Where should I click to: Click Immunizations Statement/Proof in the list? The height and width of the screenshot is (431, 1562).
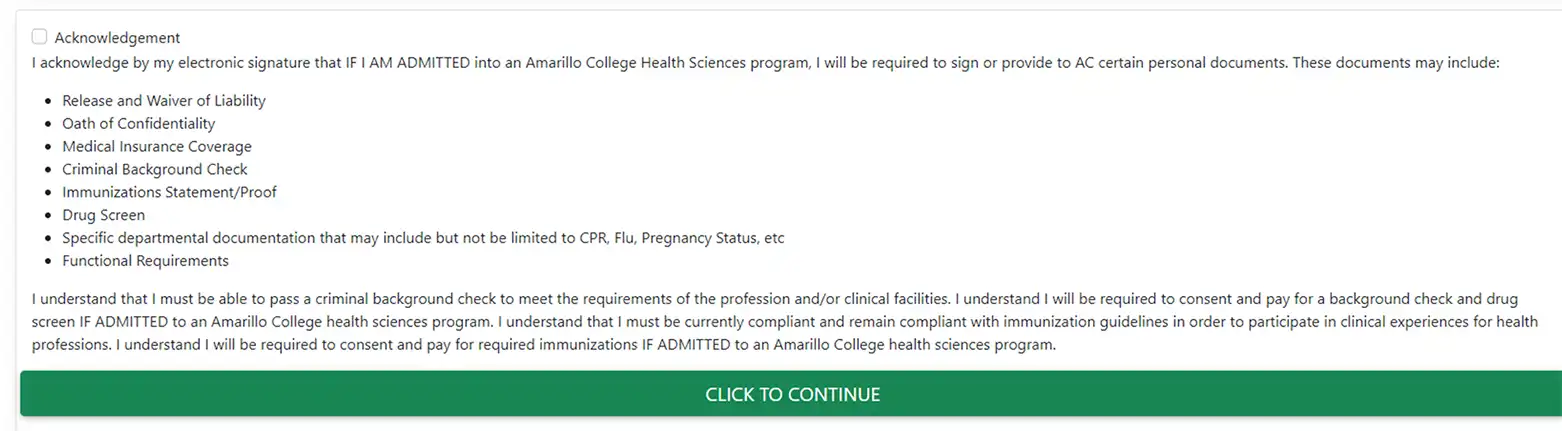click(x=169, y=192)
